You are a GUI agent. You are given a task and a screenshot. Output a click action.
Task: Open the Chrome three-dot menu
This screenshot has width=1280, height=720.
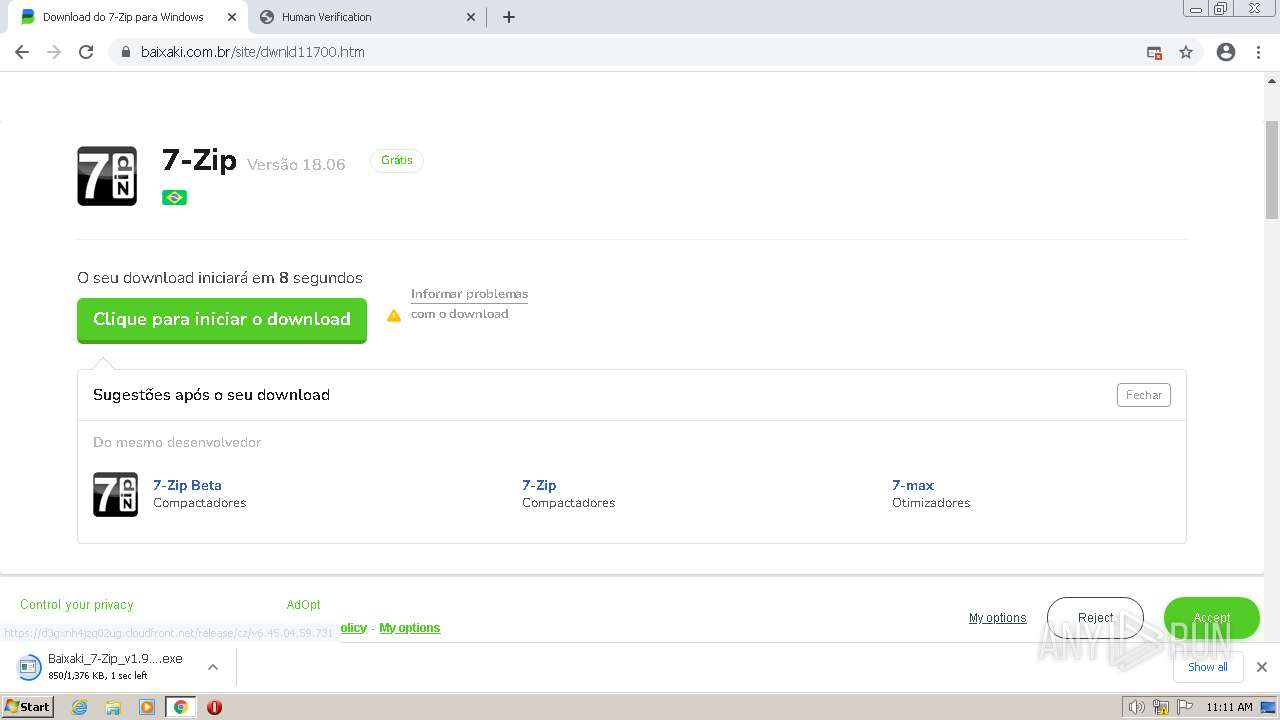pos(1258,52)
